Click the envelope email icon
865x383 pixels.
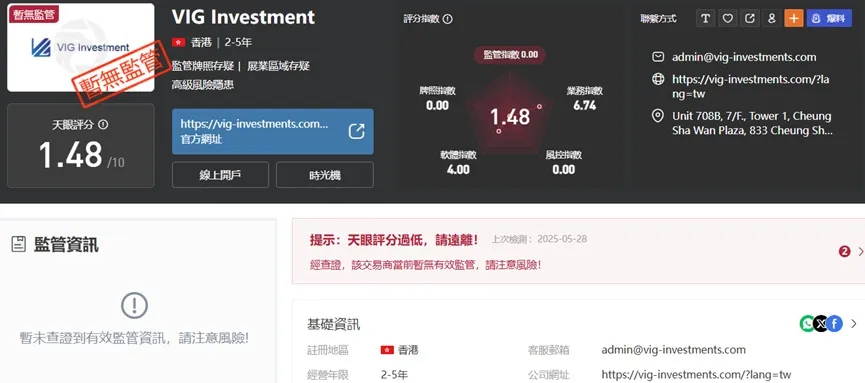pyautogui.click(x=658, y=57)
